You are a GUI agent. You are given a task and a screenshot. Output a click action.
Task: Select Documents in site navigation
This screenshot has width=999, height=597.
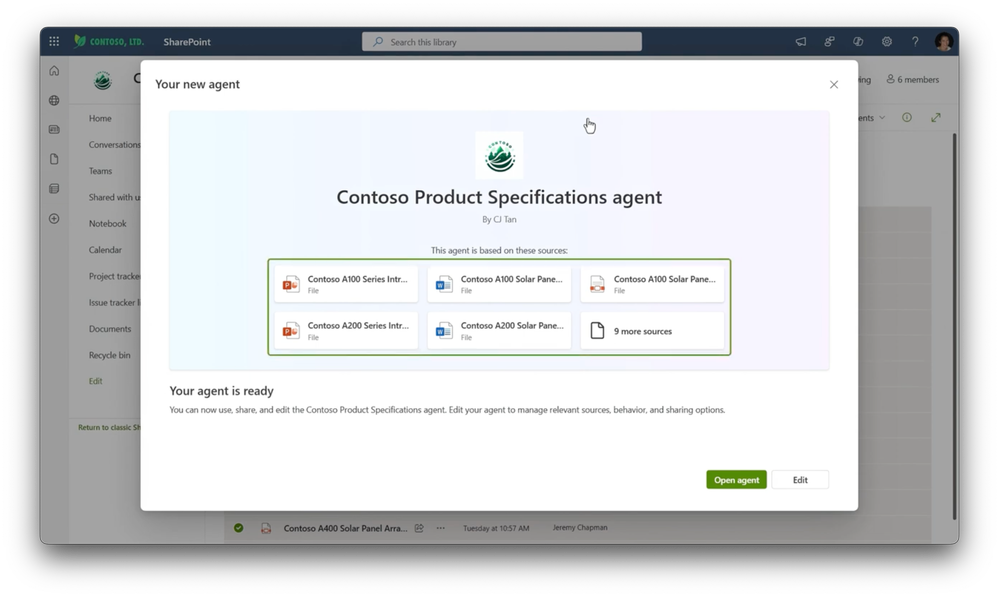[110, 329]
